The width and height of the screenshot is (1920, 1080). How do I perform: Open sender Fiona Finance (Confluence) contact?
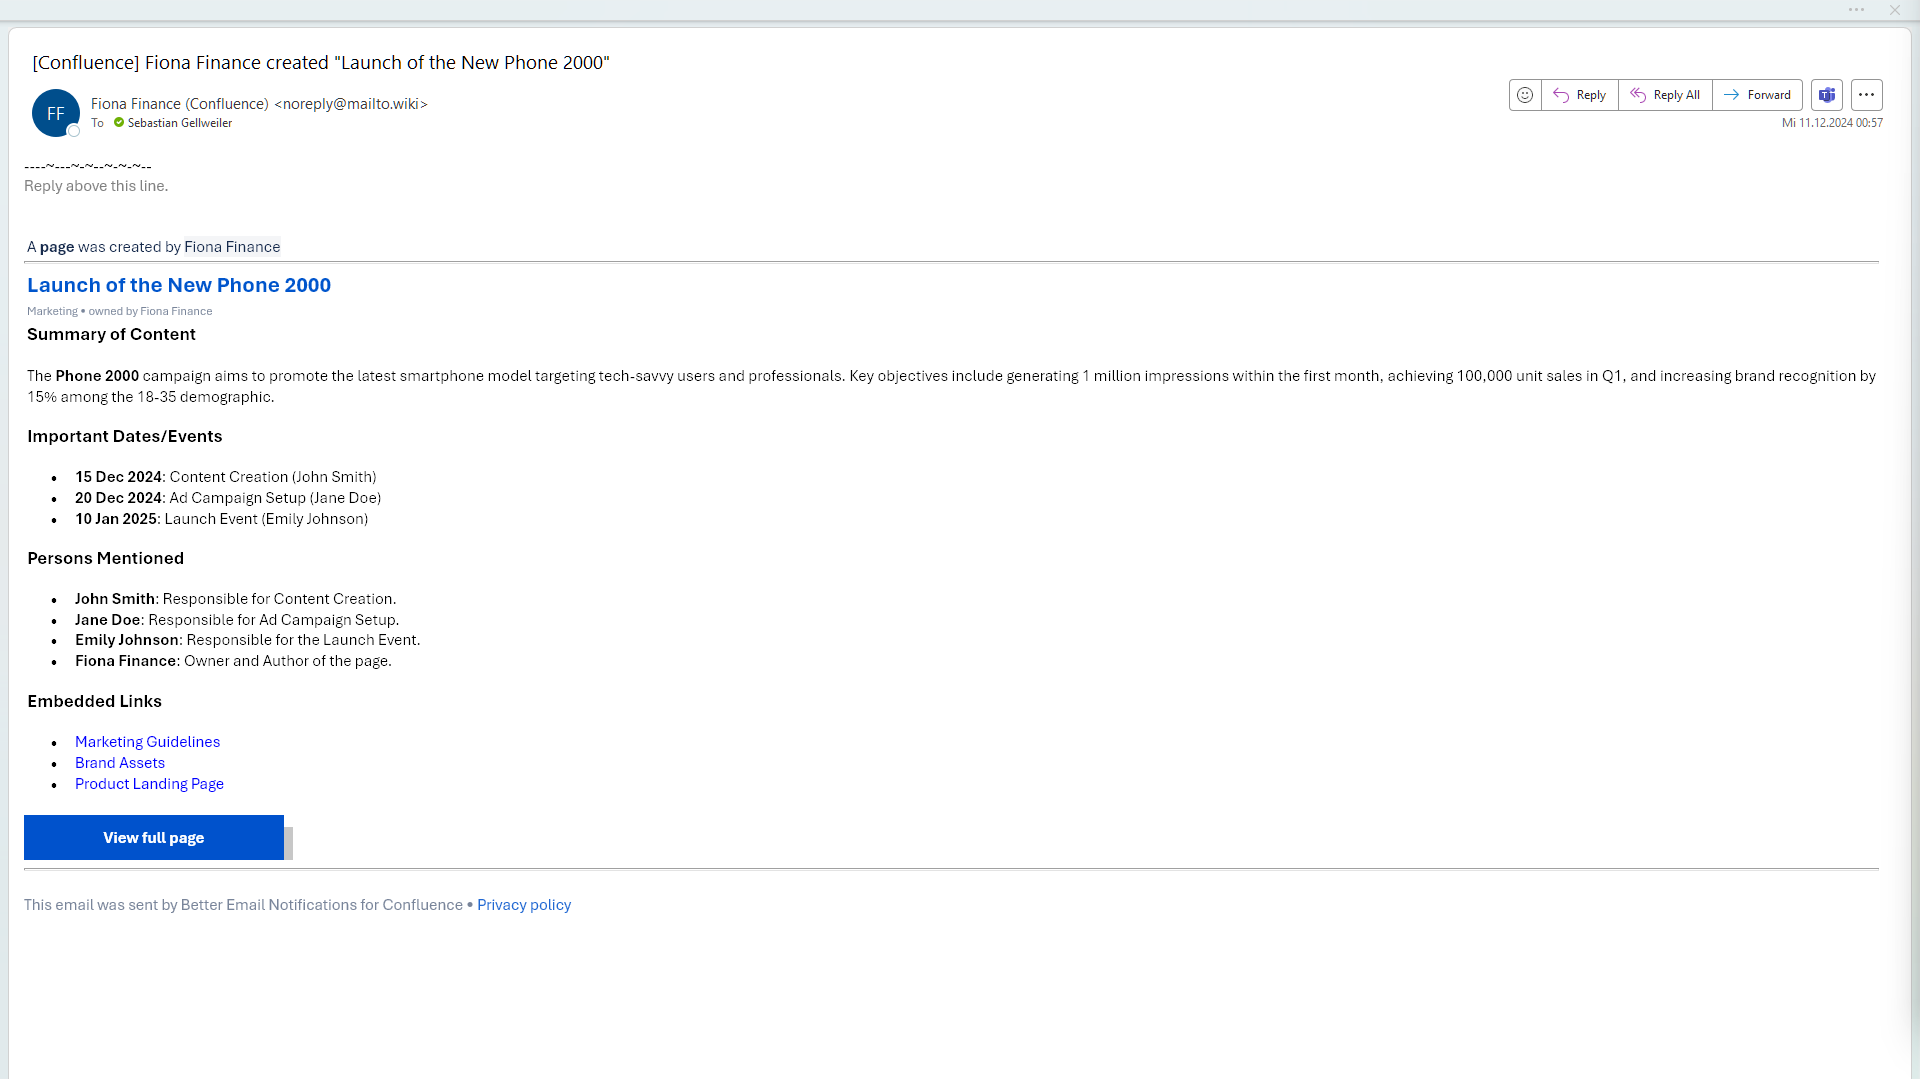(x=179, y=104)
